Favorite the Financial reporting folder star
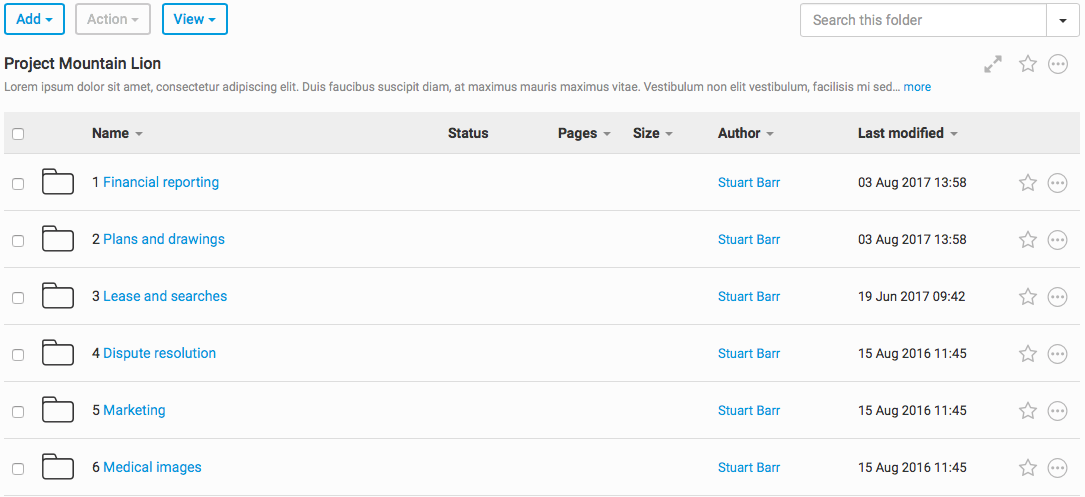Image resolution: width=1085 pixels, height=497 pixels. tap(1027, 183)
